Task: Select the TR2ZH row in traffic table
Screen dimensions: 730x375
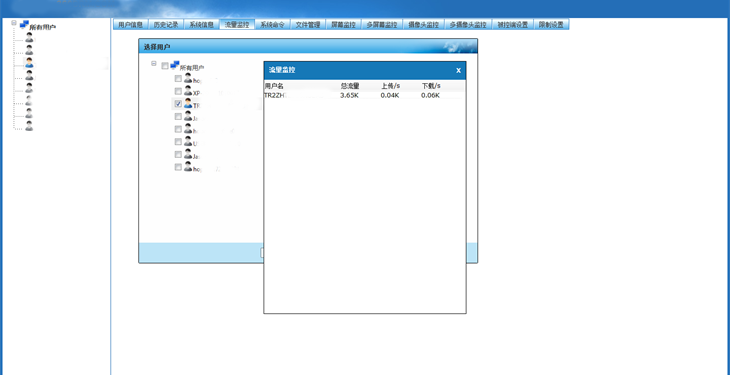Action: (364, 95)
